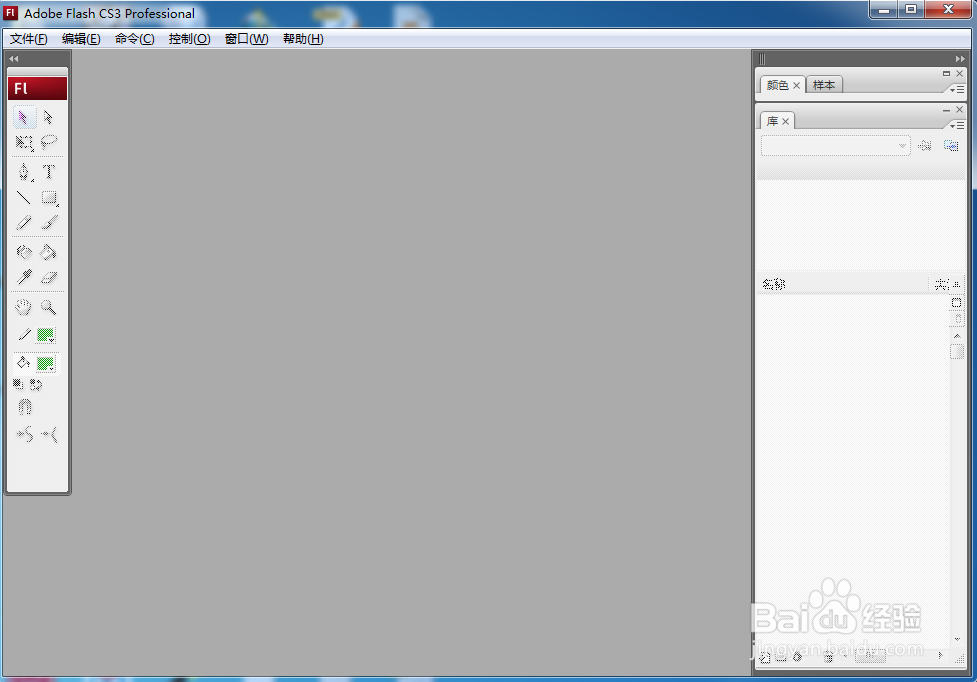This screenshot has height=682, width=977.
Task: Select the Brush tool
Action: pos(49,223)
